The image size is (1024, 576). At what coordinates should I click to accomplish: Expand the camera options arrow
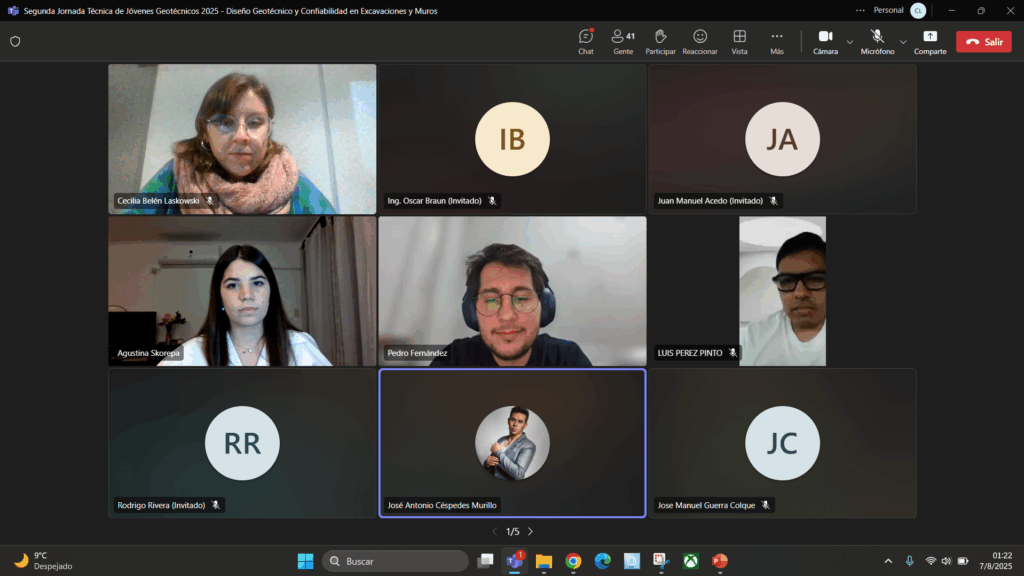pos(850,42)
